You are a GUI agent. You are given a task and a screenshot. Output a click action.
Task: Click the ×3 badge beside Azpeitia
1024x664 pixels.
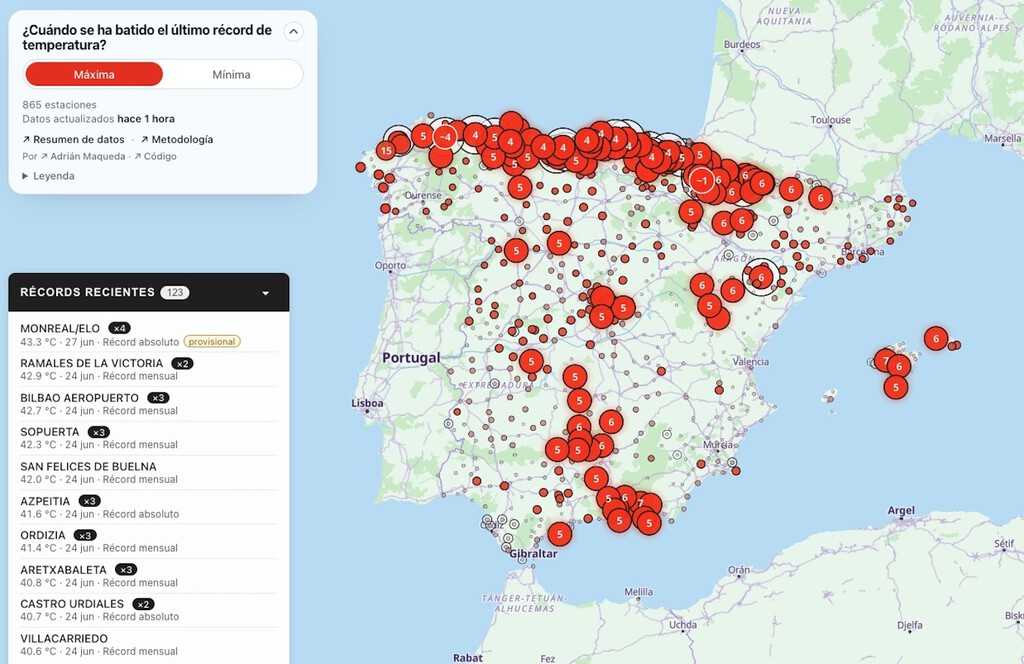(89, 501)
